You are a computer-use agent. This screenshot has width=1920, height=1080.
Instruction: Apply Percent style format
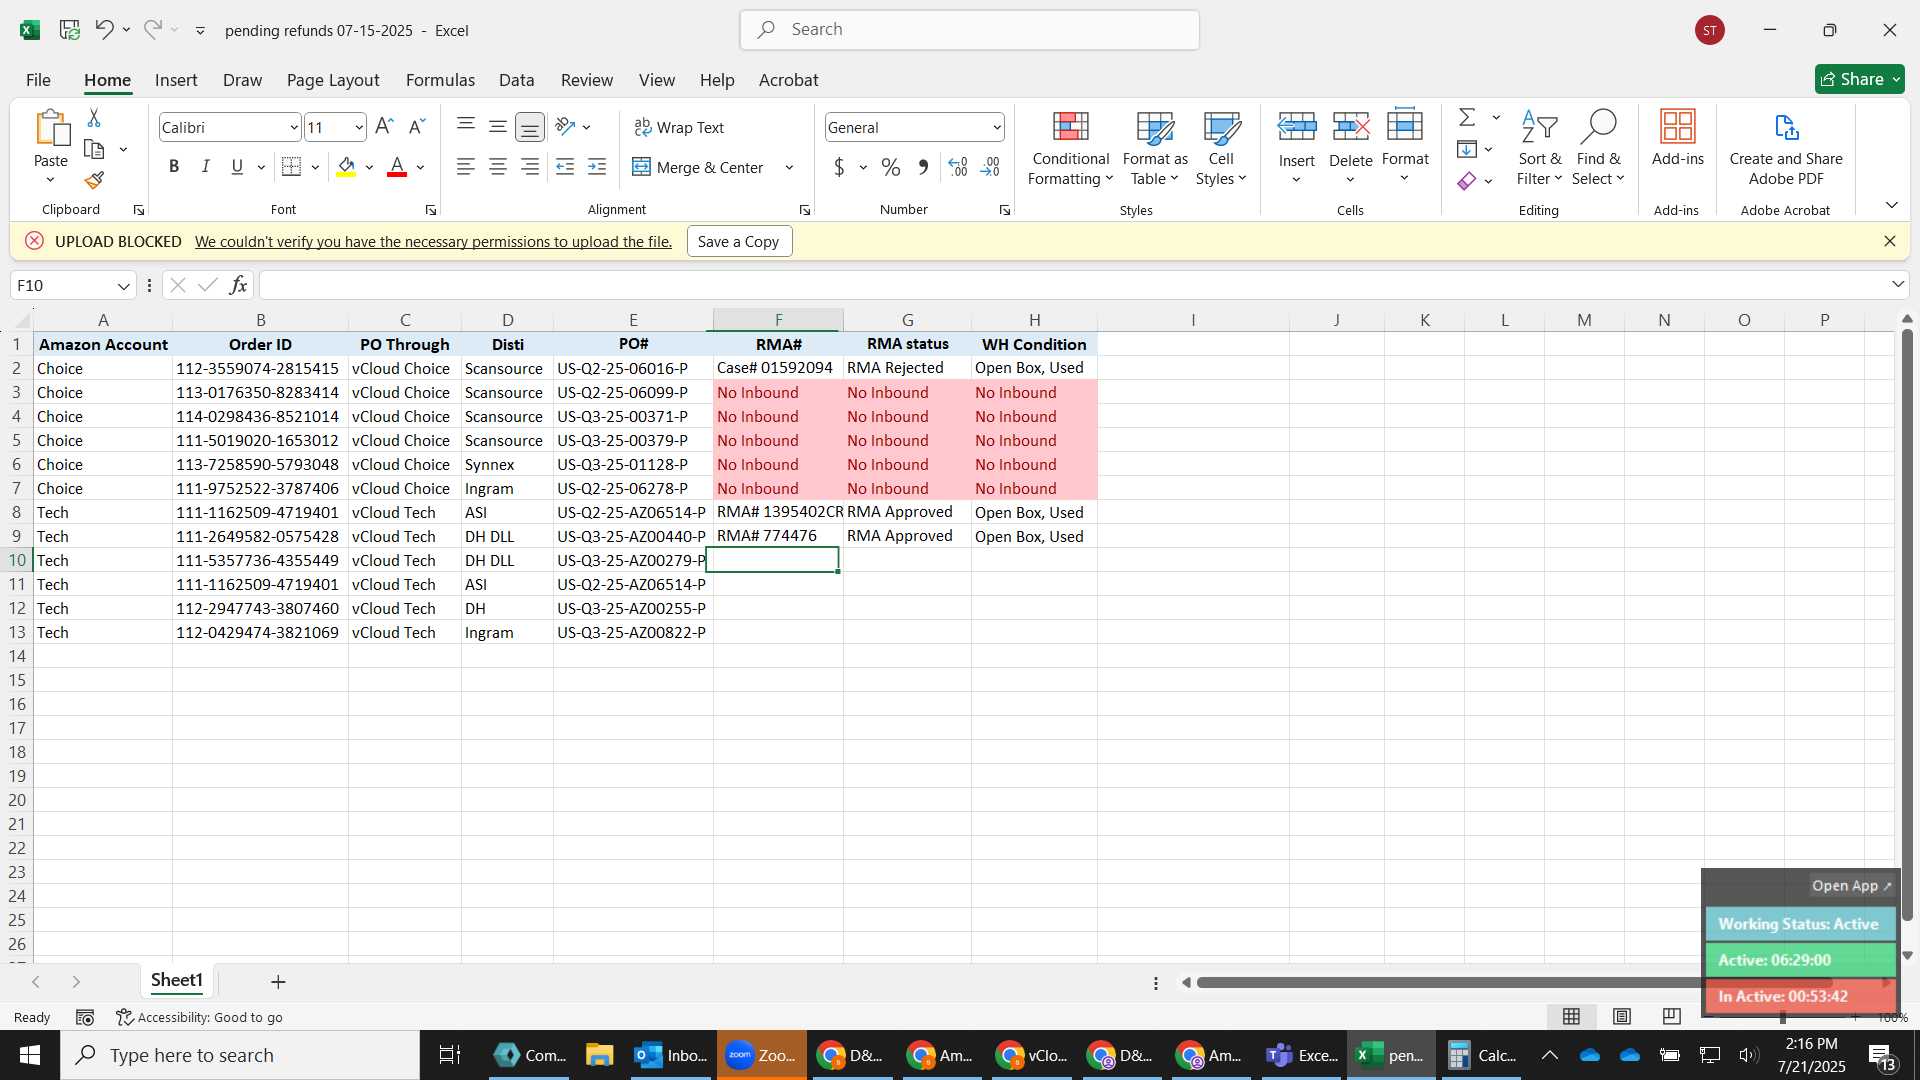890,167
